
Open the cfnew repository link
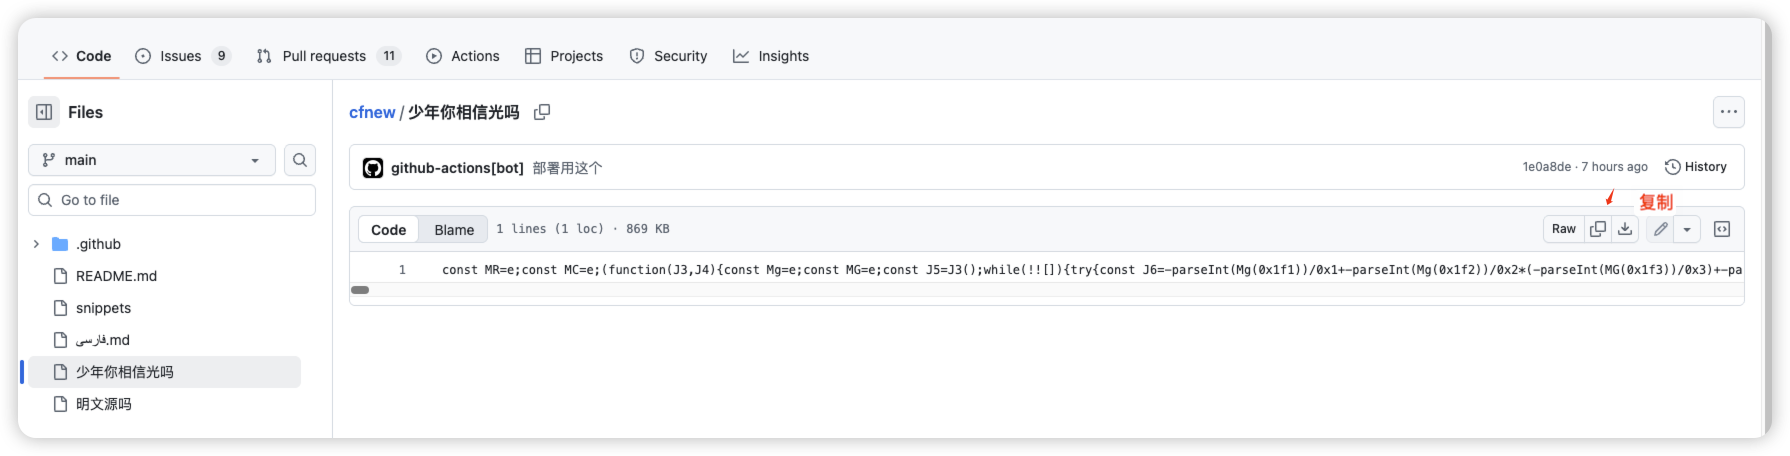point(372,112)
